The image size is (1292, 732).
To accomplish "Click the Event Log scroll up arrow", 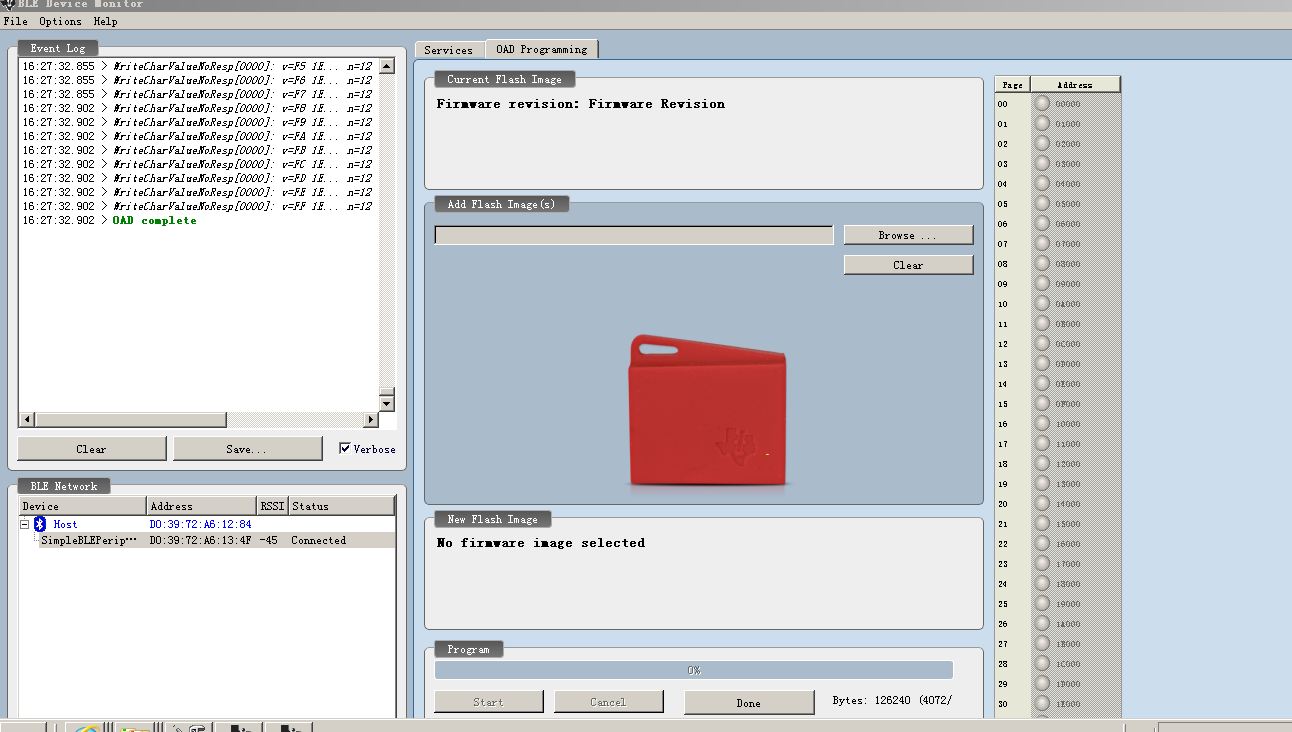I will tap(387, 66).
